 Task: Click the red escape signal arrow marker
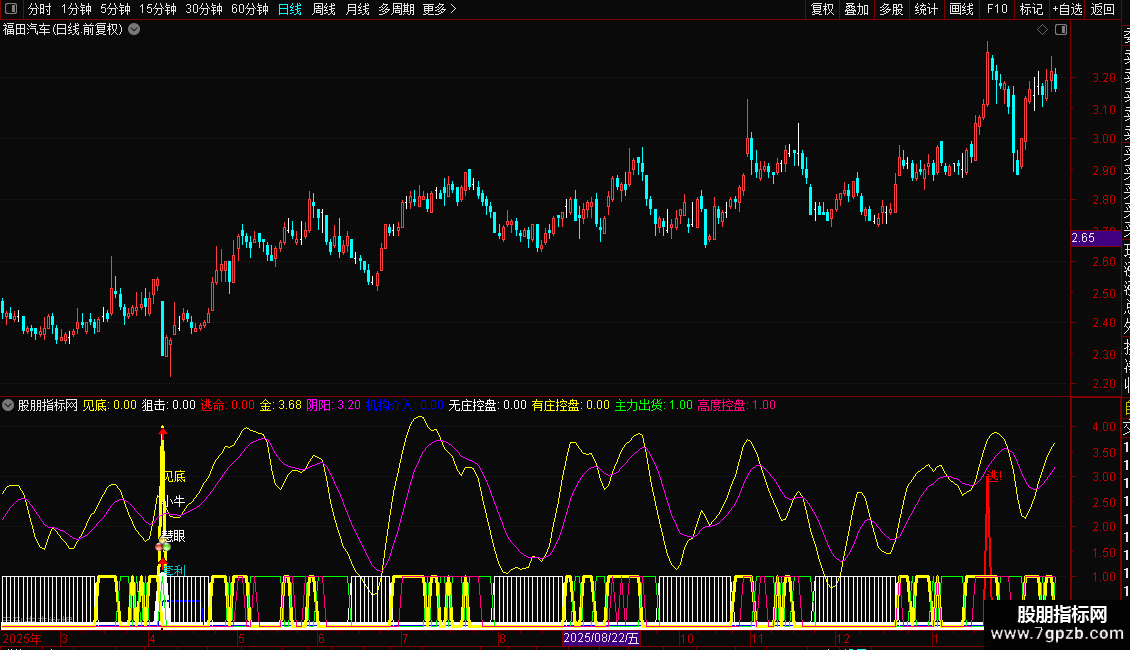coord(993,476)
